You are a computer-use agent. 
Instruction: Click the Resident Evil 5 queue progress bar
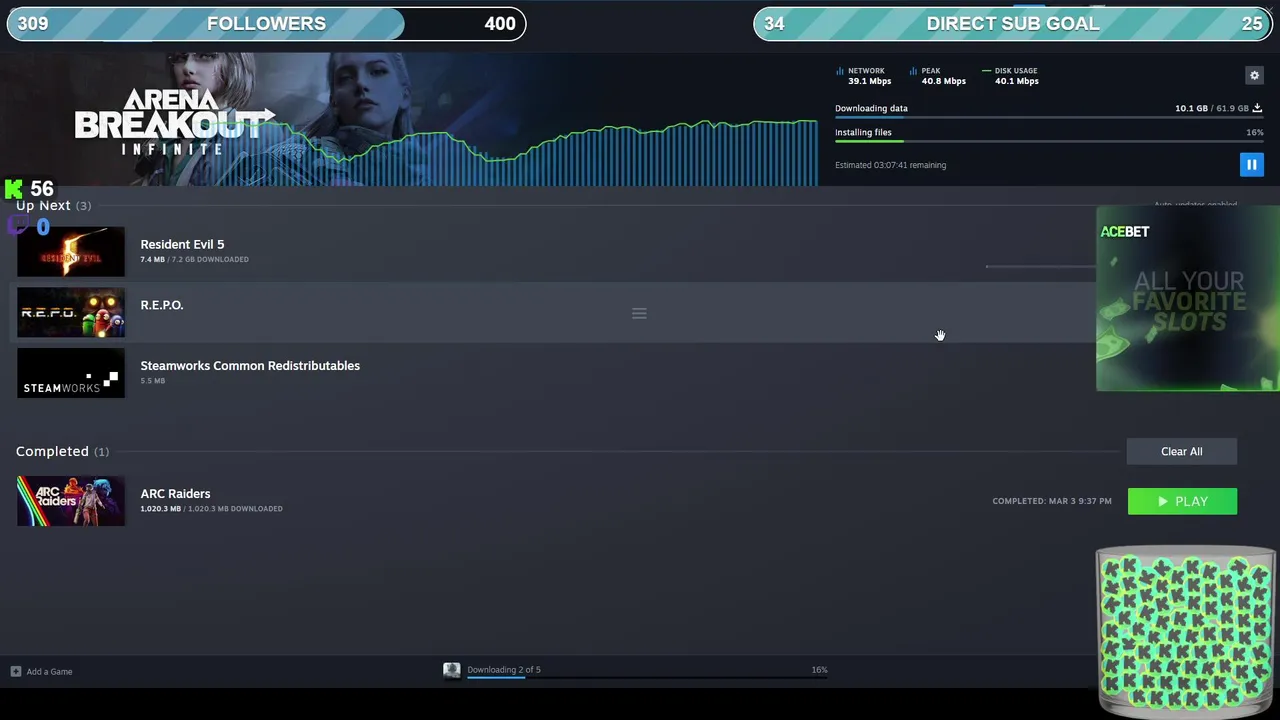pos(1040,266)
